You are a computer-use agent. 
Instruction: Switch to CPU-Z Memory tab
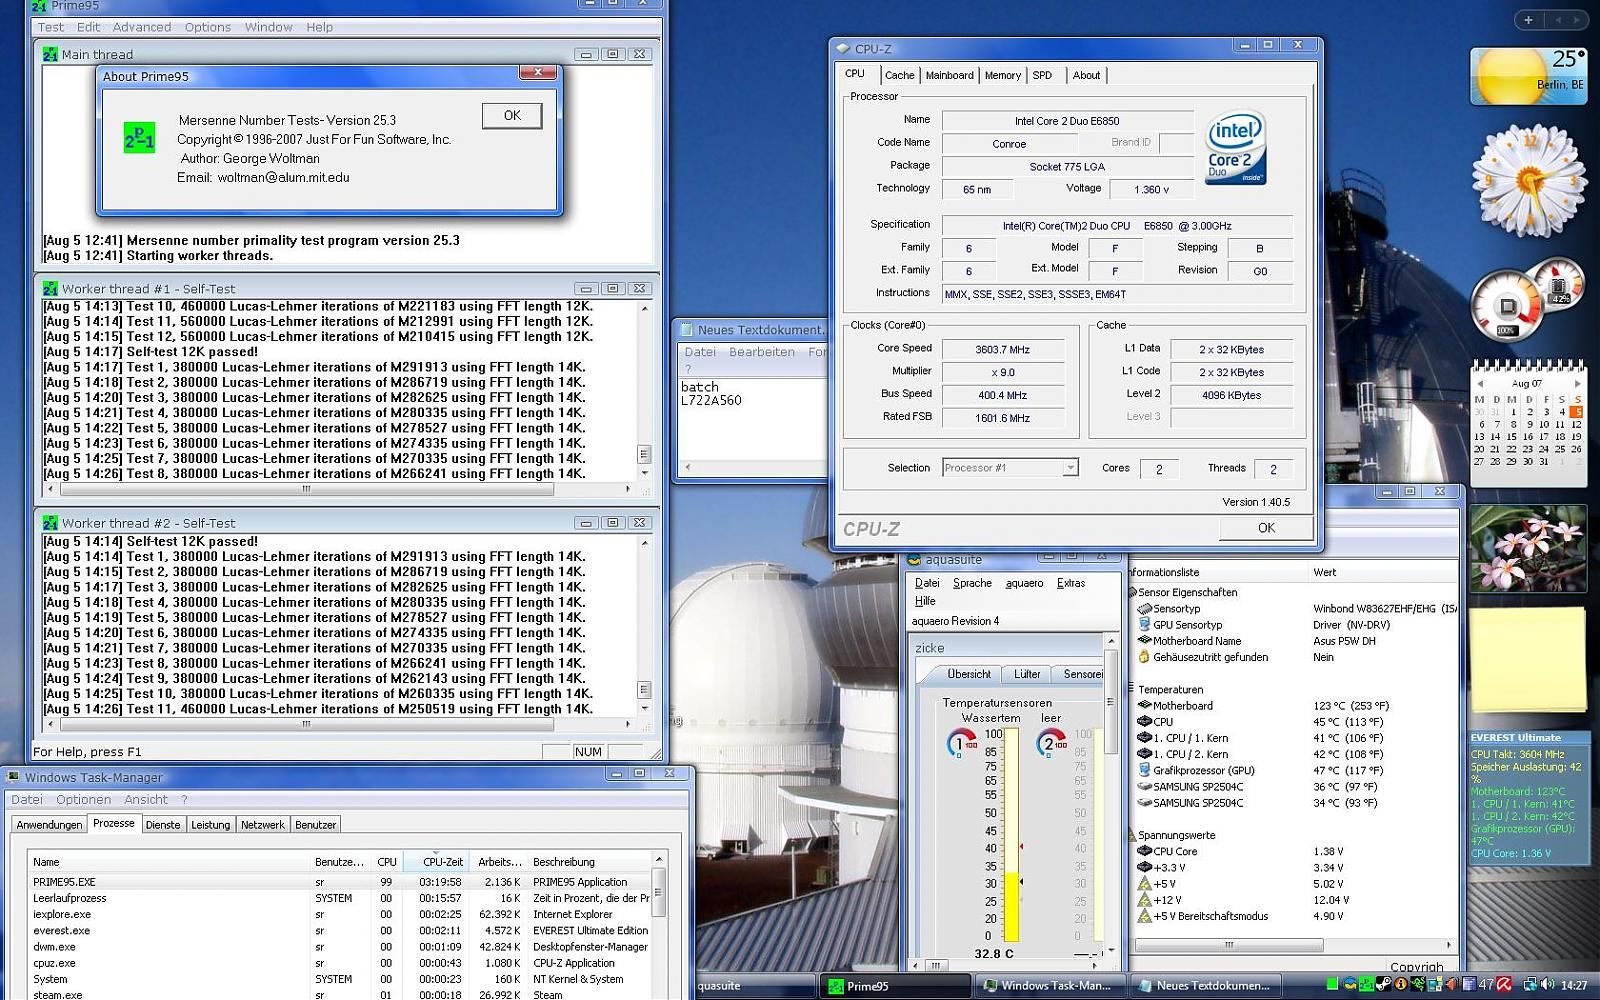[x=1002, y=75]
